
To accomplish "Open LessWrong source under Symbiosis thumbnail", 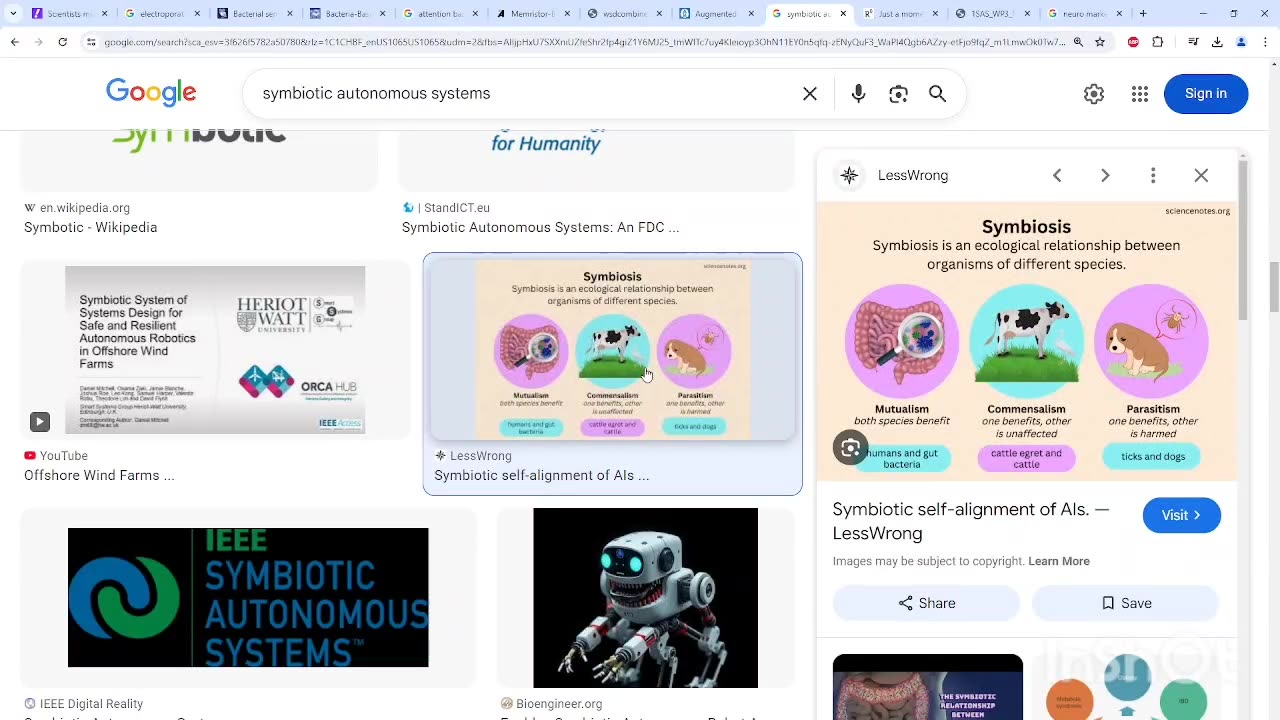I will [481, 455].
